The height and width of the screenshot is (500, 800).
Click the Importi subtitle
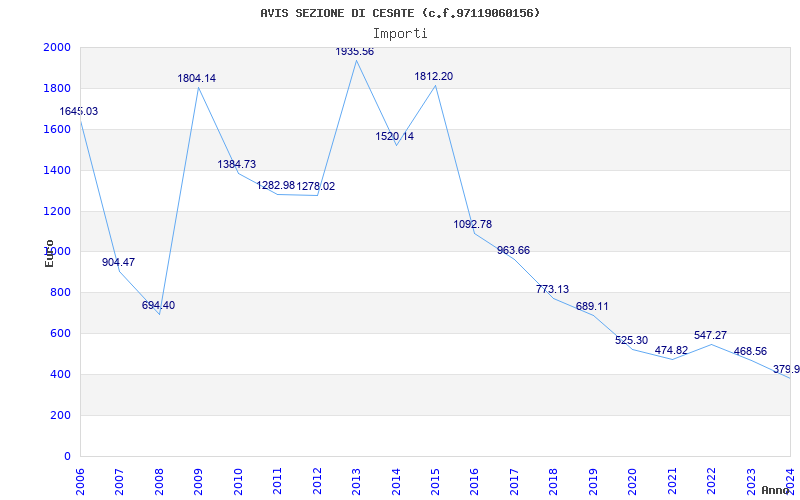click(400, 34)
